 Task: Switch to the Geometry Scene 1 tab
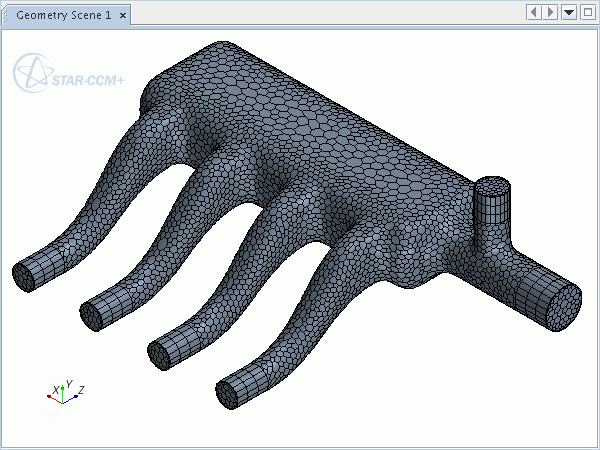pos(63,13)
